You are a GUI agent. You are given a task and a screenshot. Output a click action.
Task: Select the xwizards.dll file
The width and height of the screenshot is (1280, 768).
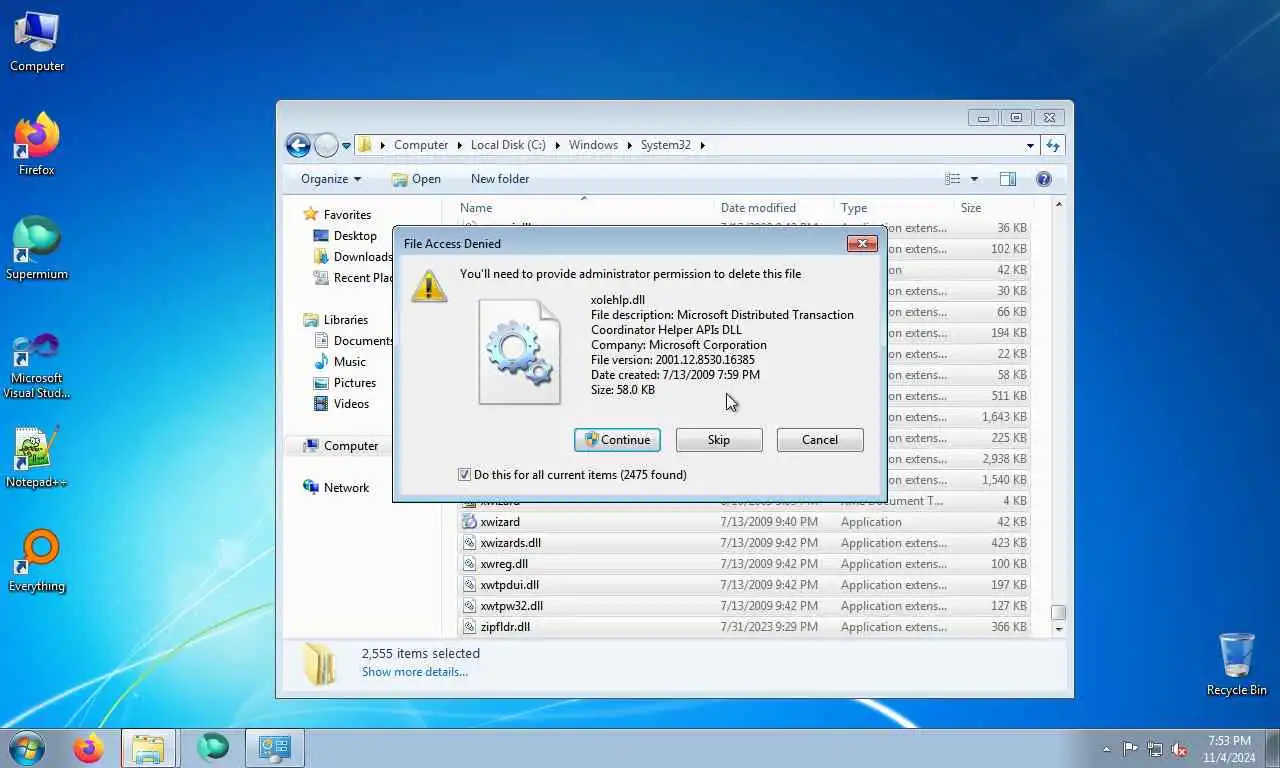click(744, 543)
